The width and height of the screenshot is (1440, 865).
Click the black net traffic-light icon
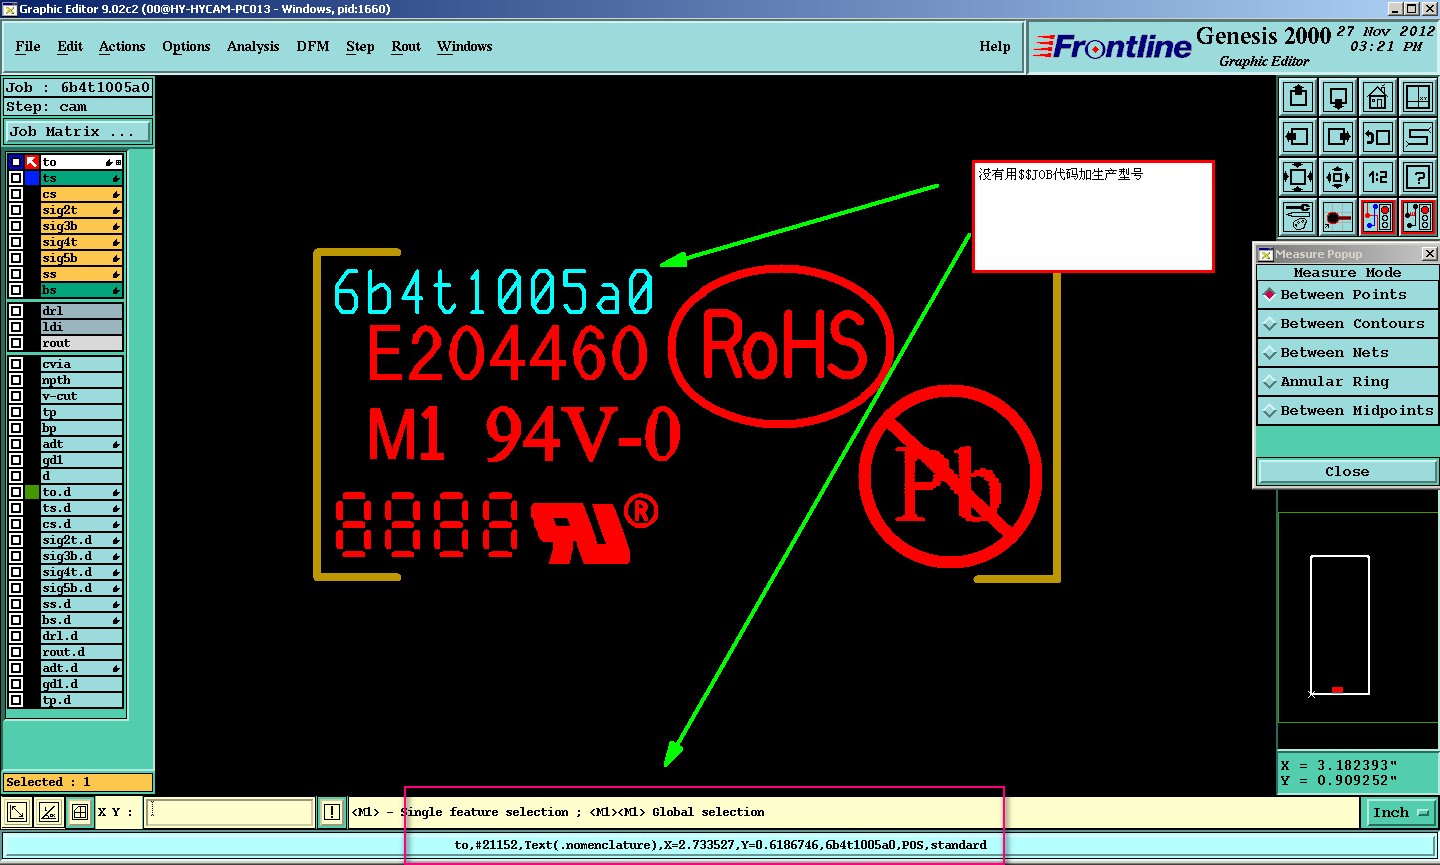point(1418,217)
